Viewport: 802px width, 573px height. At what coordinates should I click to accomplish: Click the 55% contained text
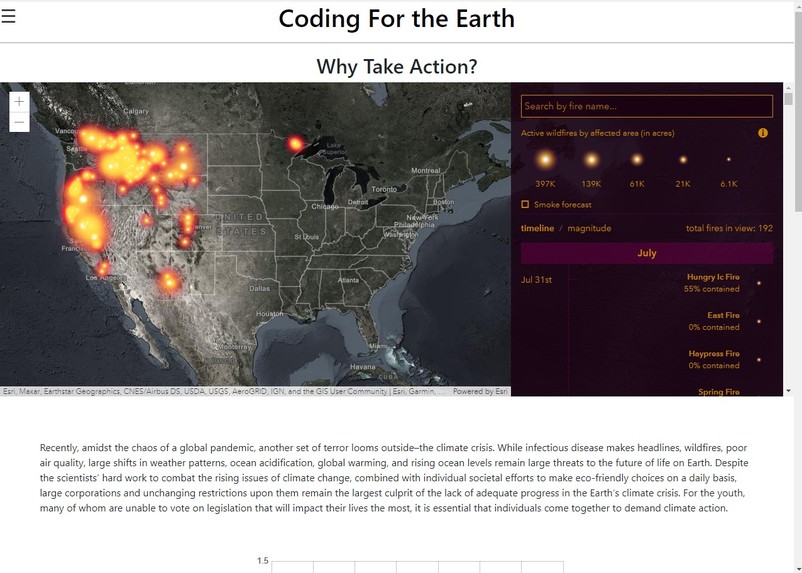711,289
